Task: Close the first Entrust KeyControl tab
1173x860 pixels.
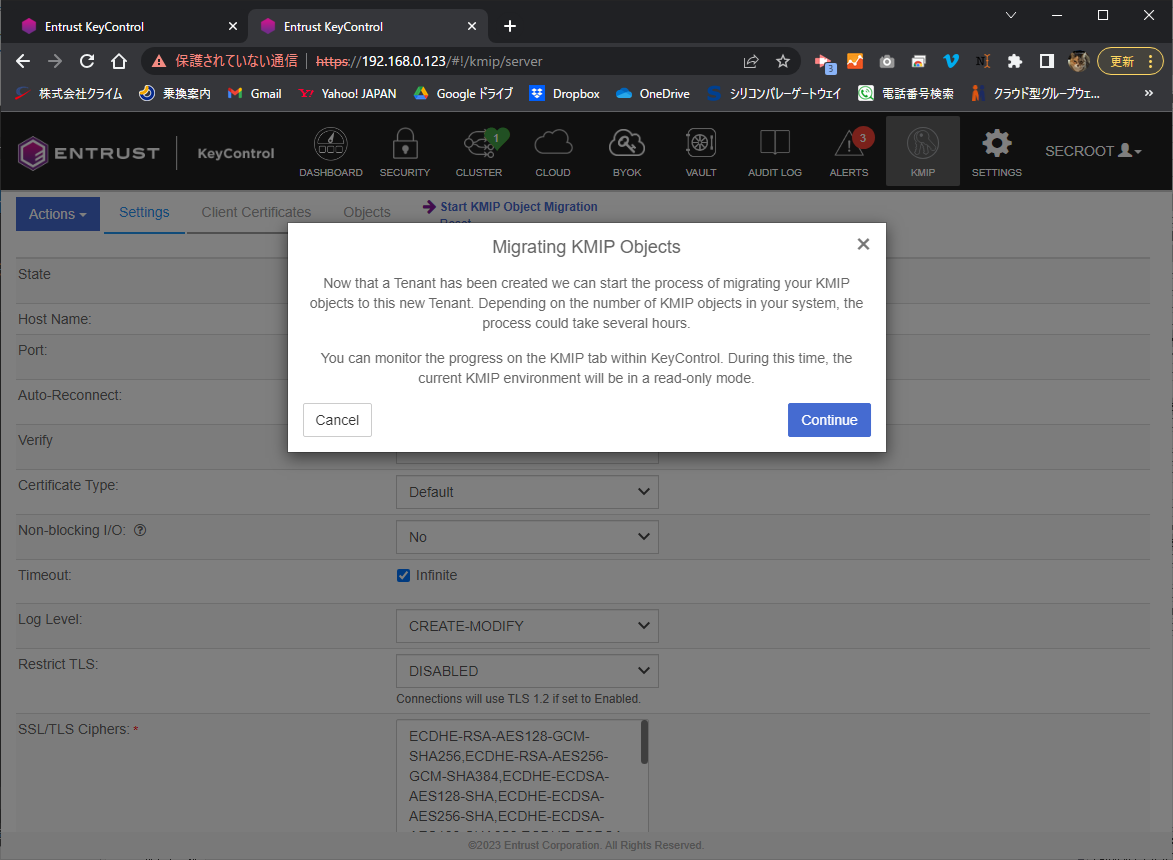Action: 233,26
